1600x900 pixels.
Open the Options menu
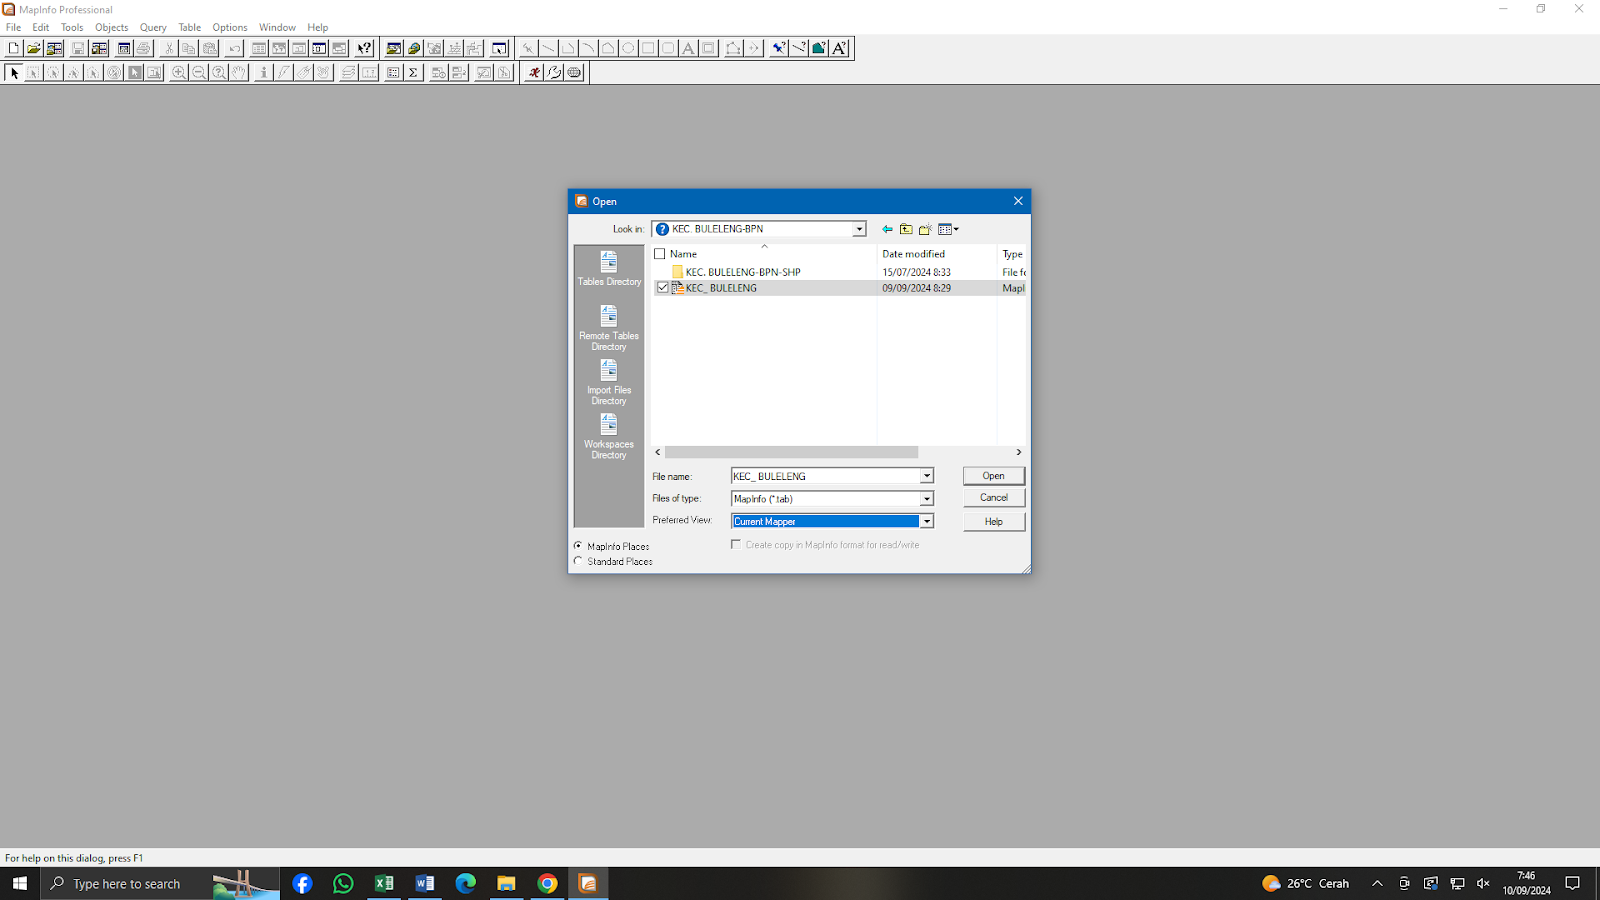point(230,27)
